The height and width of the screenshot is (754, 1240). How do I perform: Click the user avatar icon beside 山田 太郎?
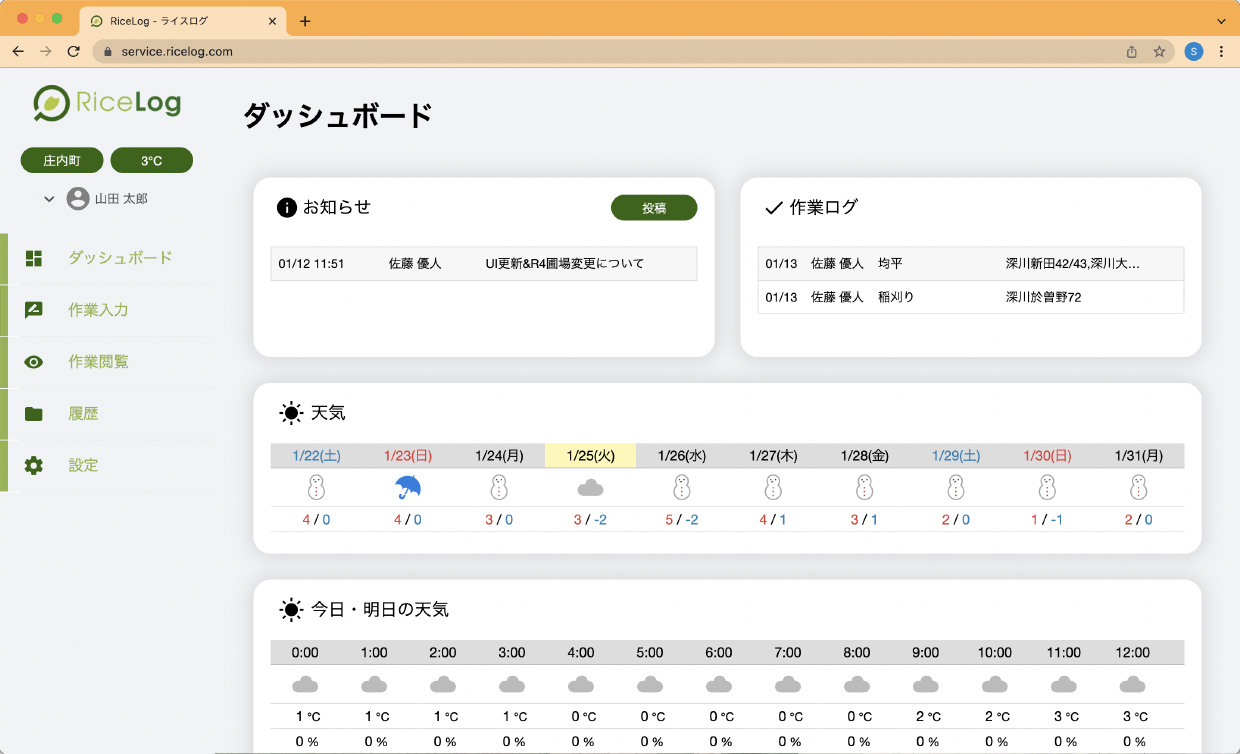78,199
